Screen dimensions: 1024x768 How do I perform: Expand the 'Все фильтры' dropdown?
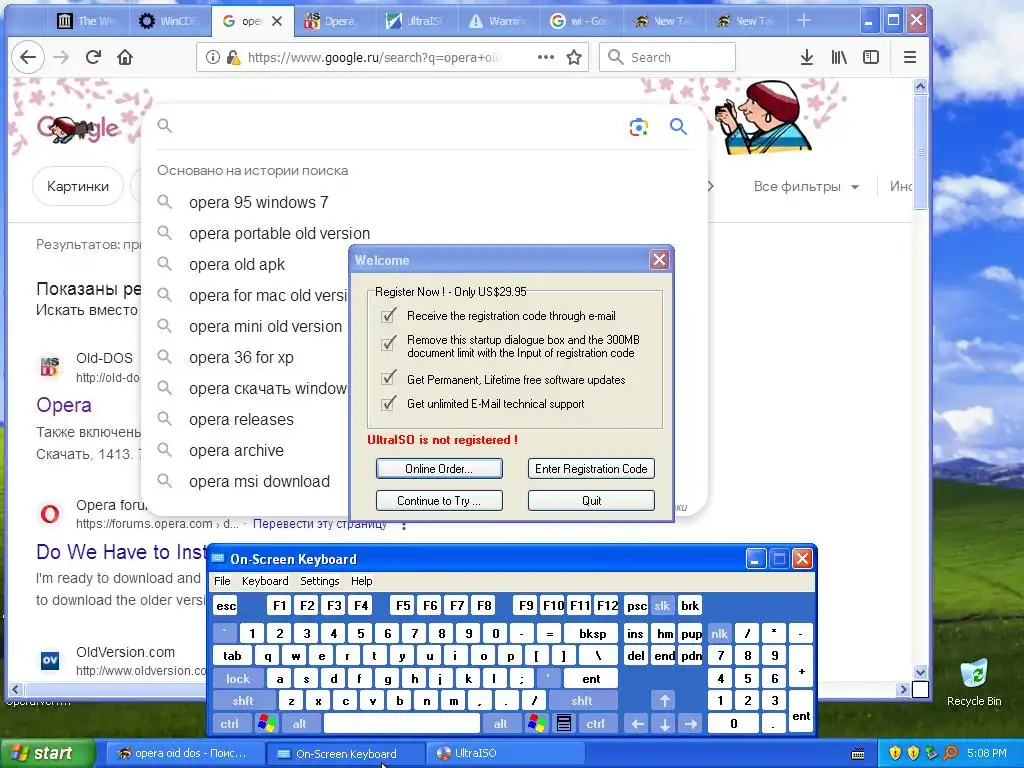tap(806, 187)
